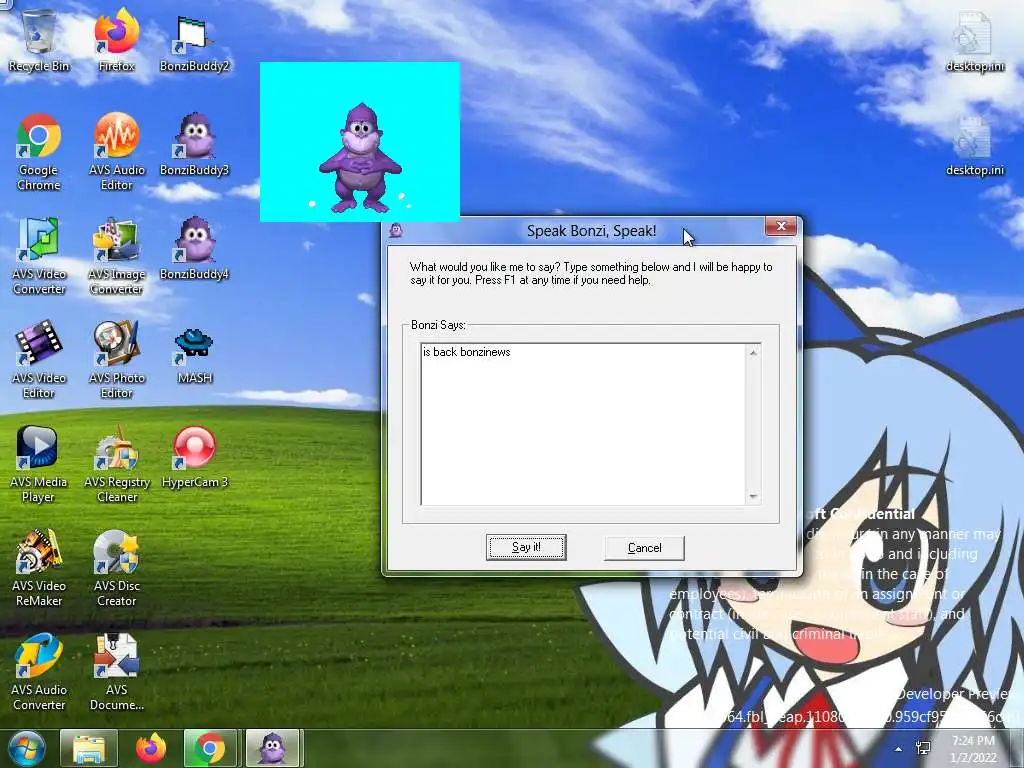Open Windows Explorer from the taskbar
Viewport: 1024px width, 768px height.
point(89,748)
